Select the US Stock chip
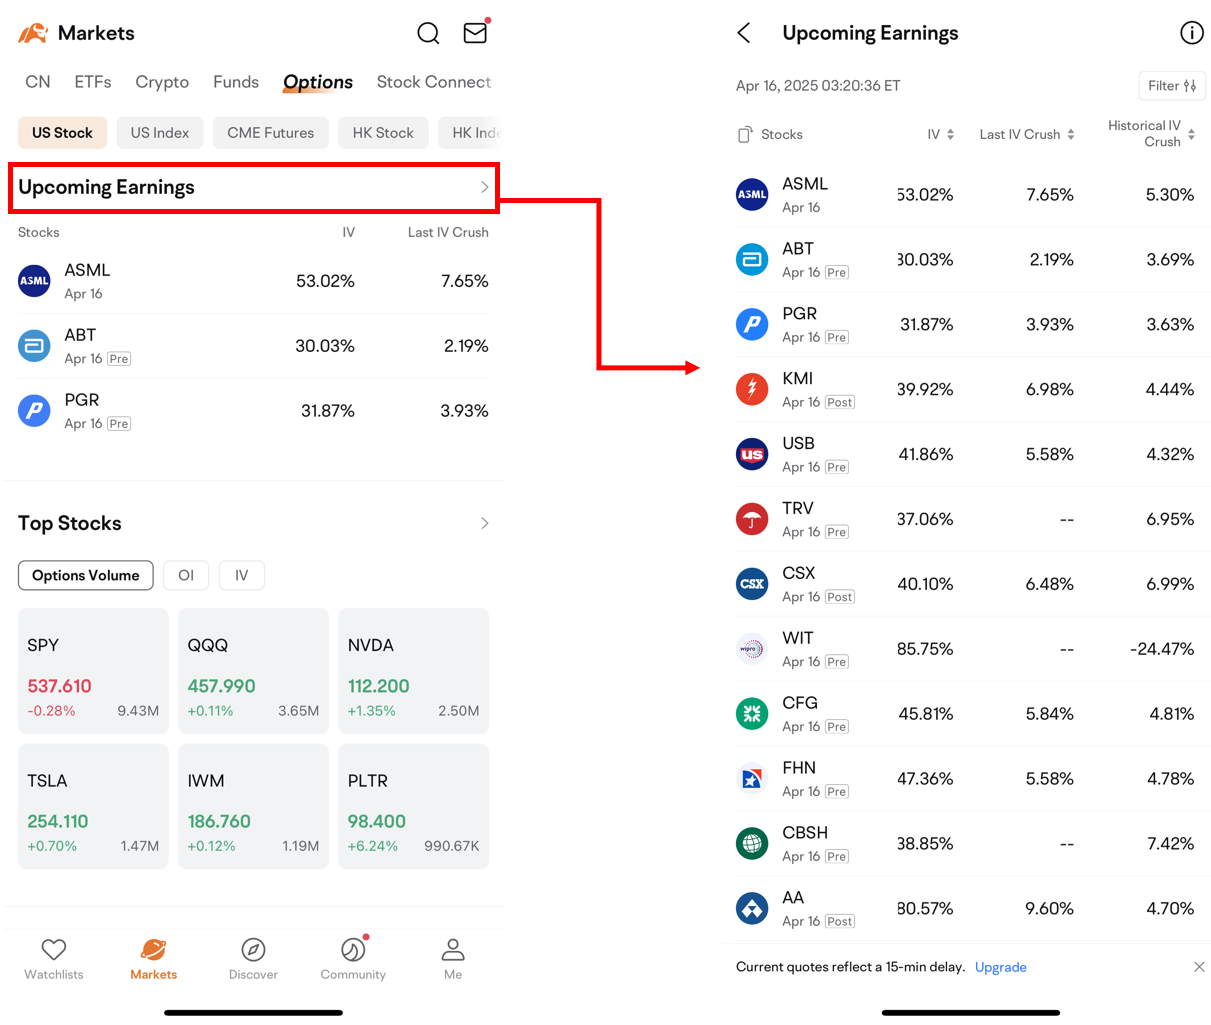 click(x=62, y=133)
